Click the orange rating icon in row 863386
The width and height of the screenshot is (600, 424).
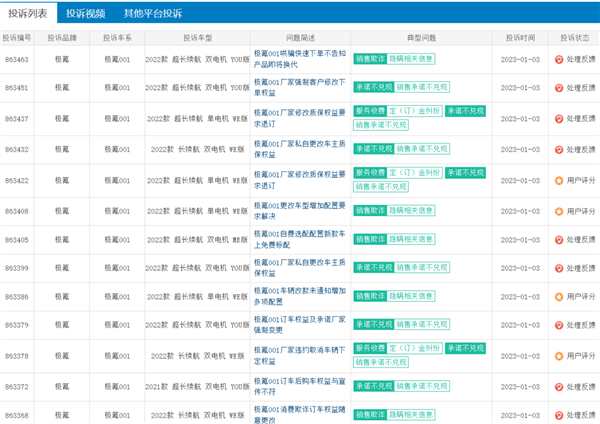pyautogui.click(x=559, y=297)
